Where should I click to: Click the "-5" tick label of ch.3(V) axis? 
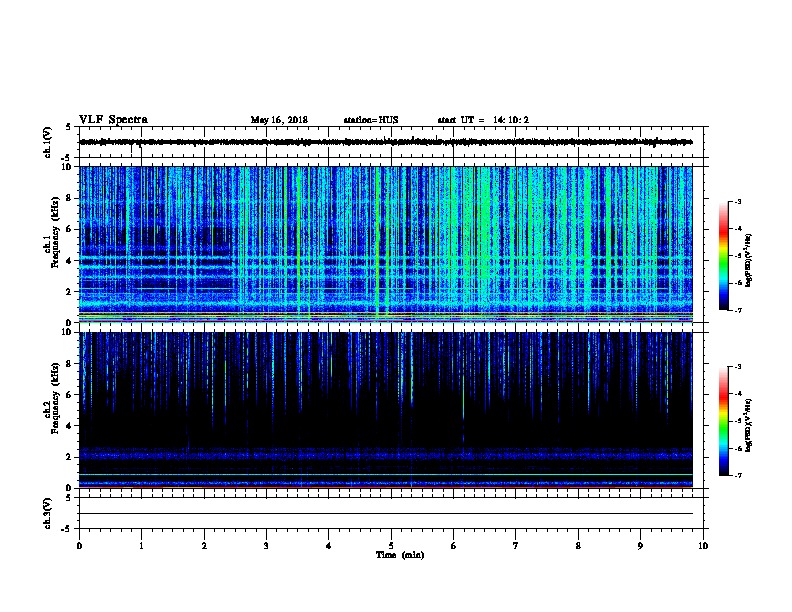point(67,529)
